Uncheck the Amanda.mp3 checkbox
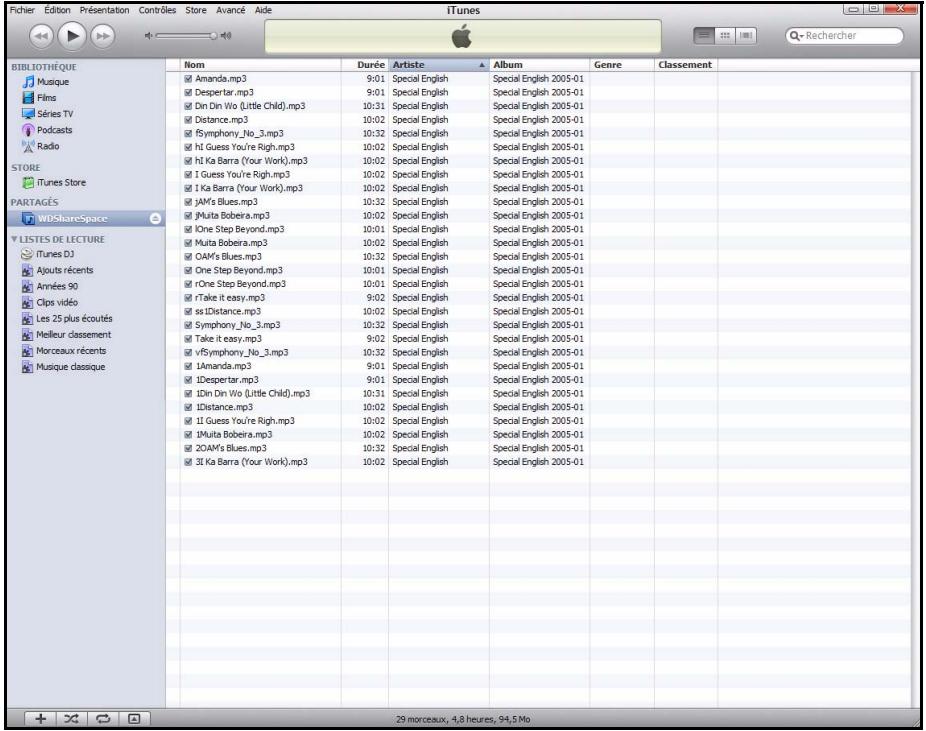The height and width of the screenshot is (731, 926). pyautogui.click(x=188, y=79)
